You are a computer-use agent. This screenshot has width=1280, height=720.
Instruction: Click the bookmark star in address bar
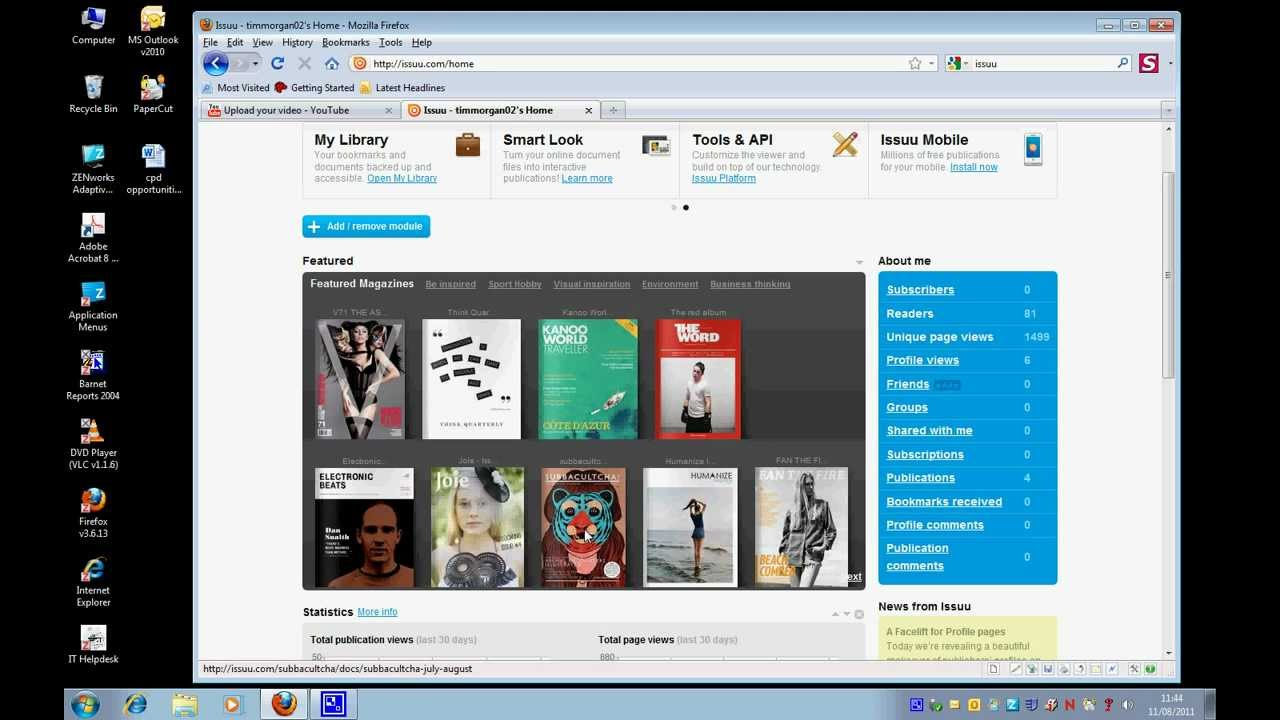pyautogui.click(x=915, y=63)
